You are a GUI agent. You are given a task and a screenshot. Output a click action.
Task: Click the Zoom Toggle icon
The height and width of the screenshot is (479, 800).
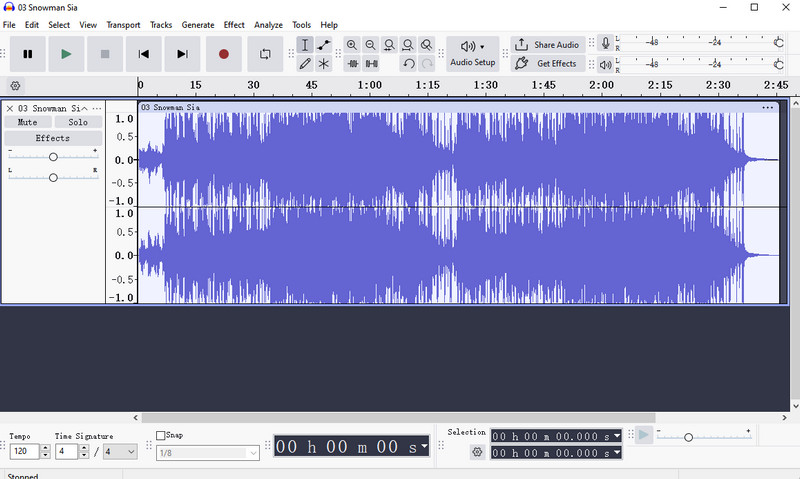pyautogui.click(x=427, y=45)
